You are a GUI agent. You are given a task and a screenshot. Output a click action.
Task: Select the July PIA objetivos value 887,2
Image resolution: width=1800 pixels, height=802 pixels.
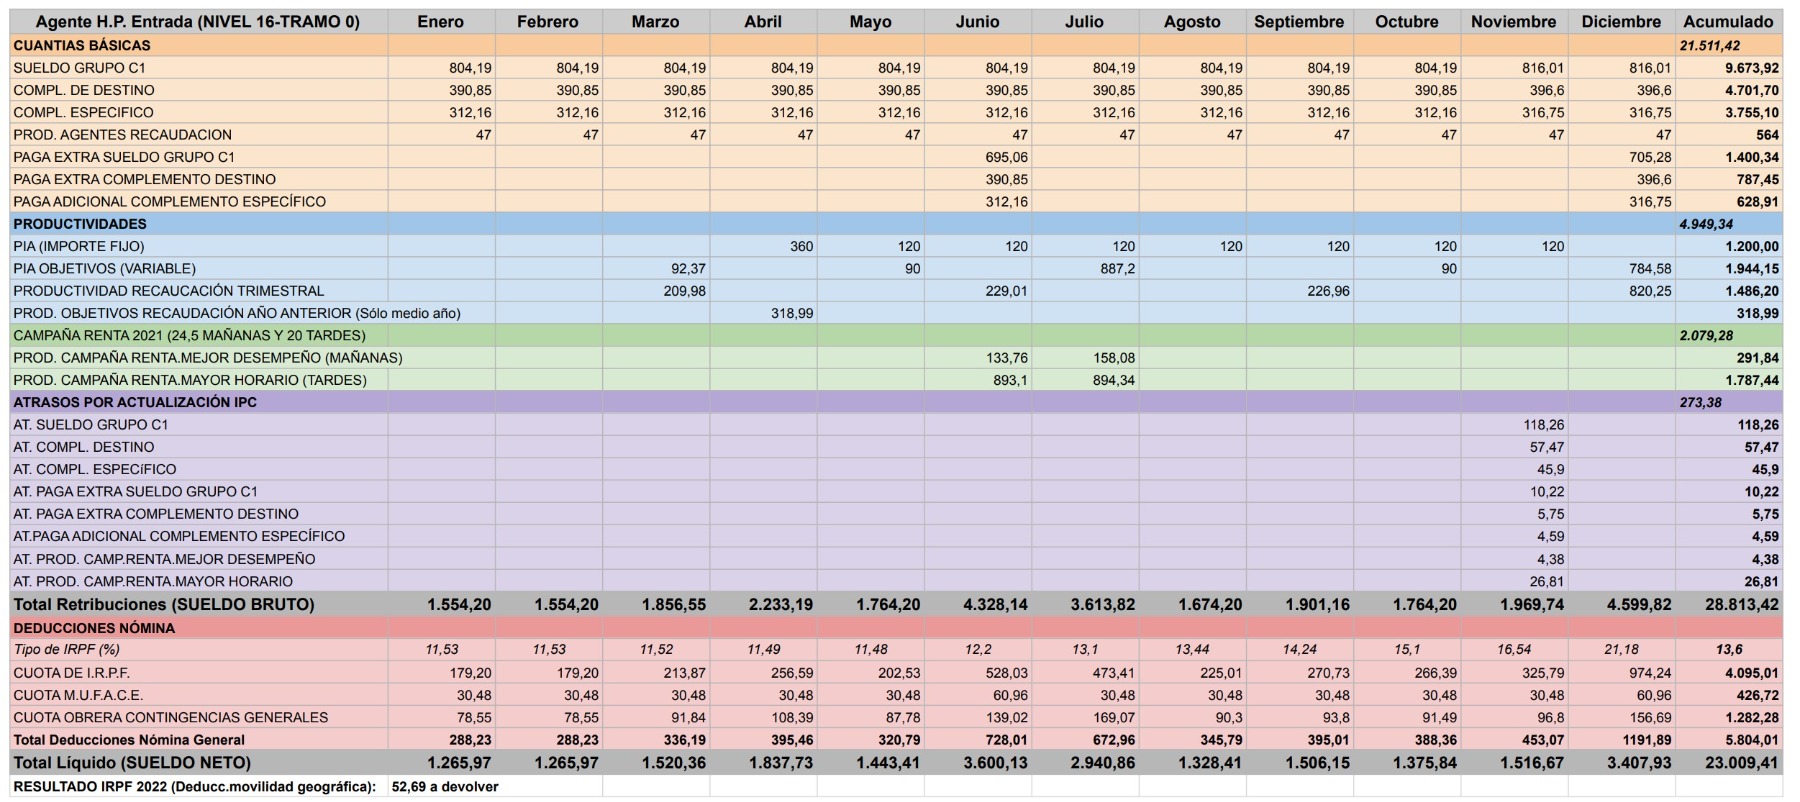pos(1116,269)
